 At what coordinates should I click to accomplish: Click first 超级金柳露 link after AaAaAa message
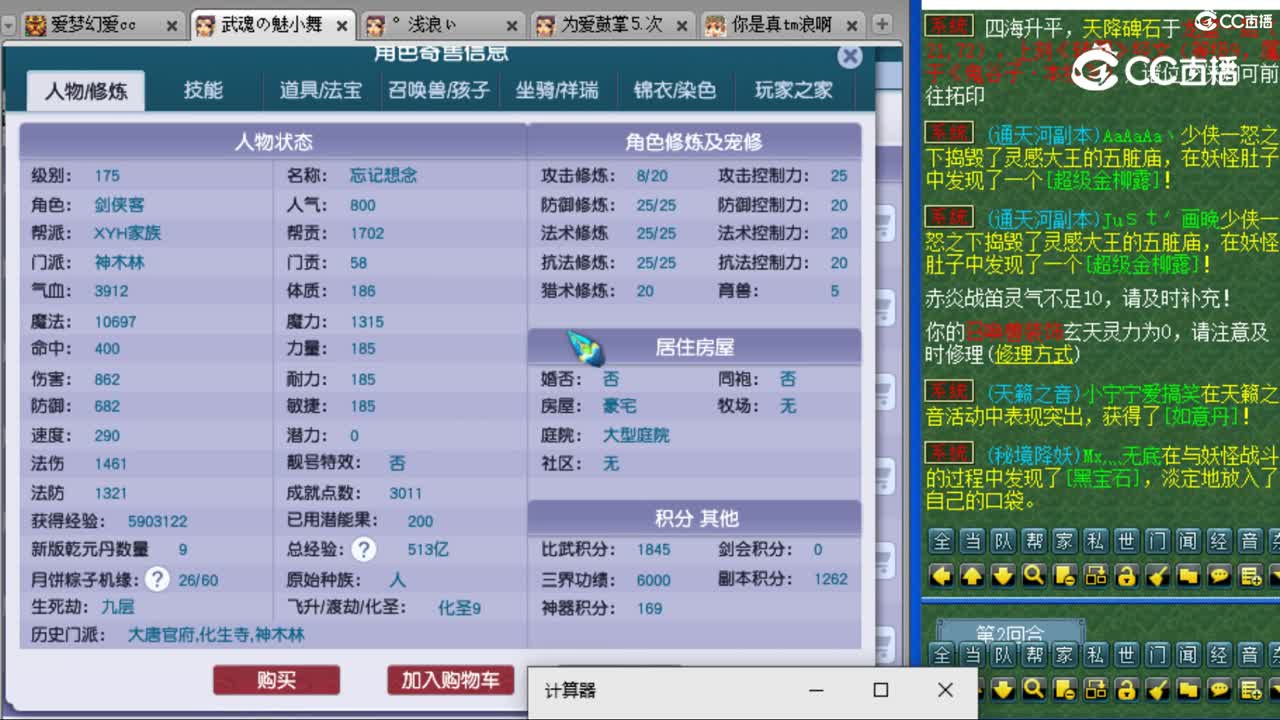click(1103, 181)
